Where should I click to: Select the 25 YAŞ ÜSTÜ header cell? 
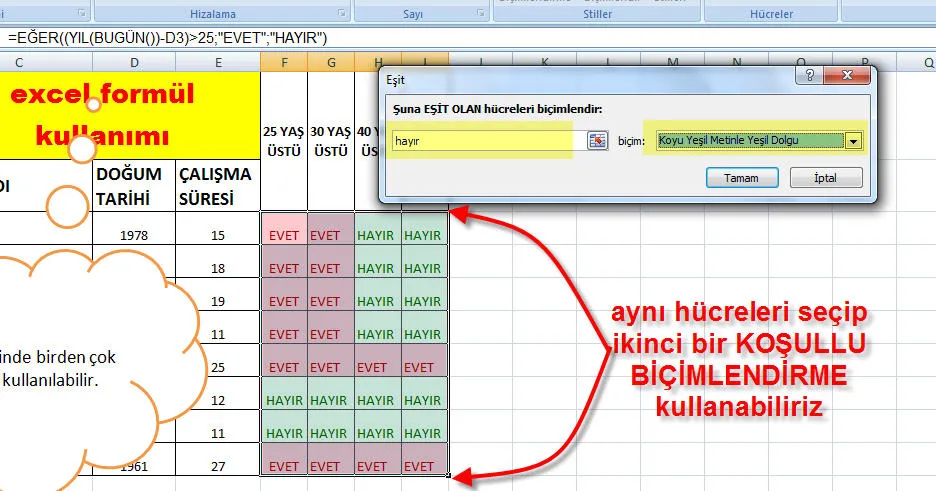tap(284, 141)
